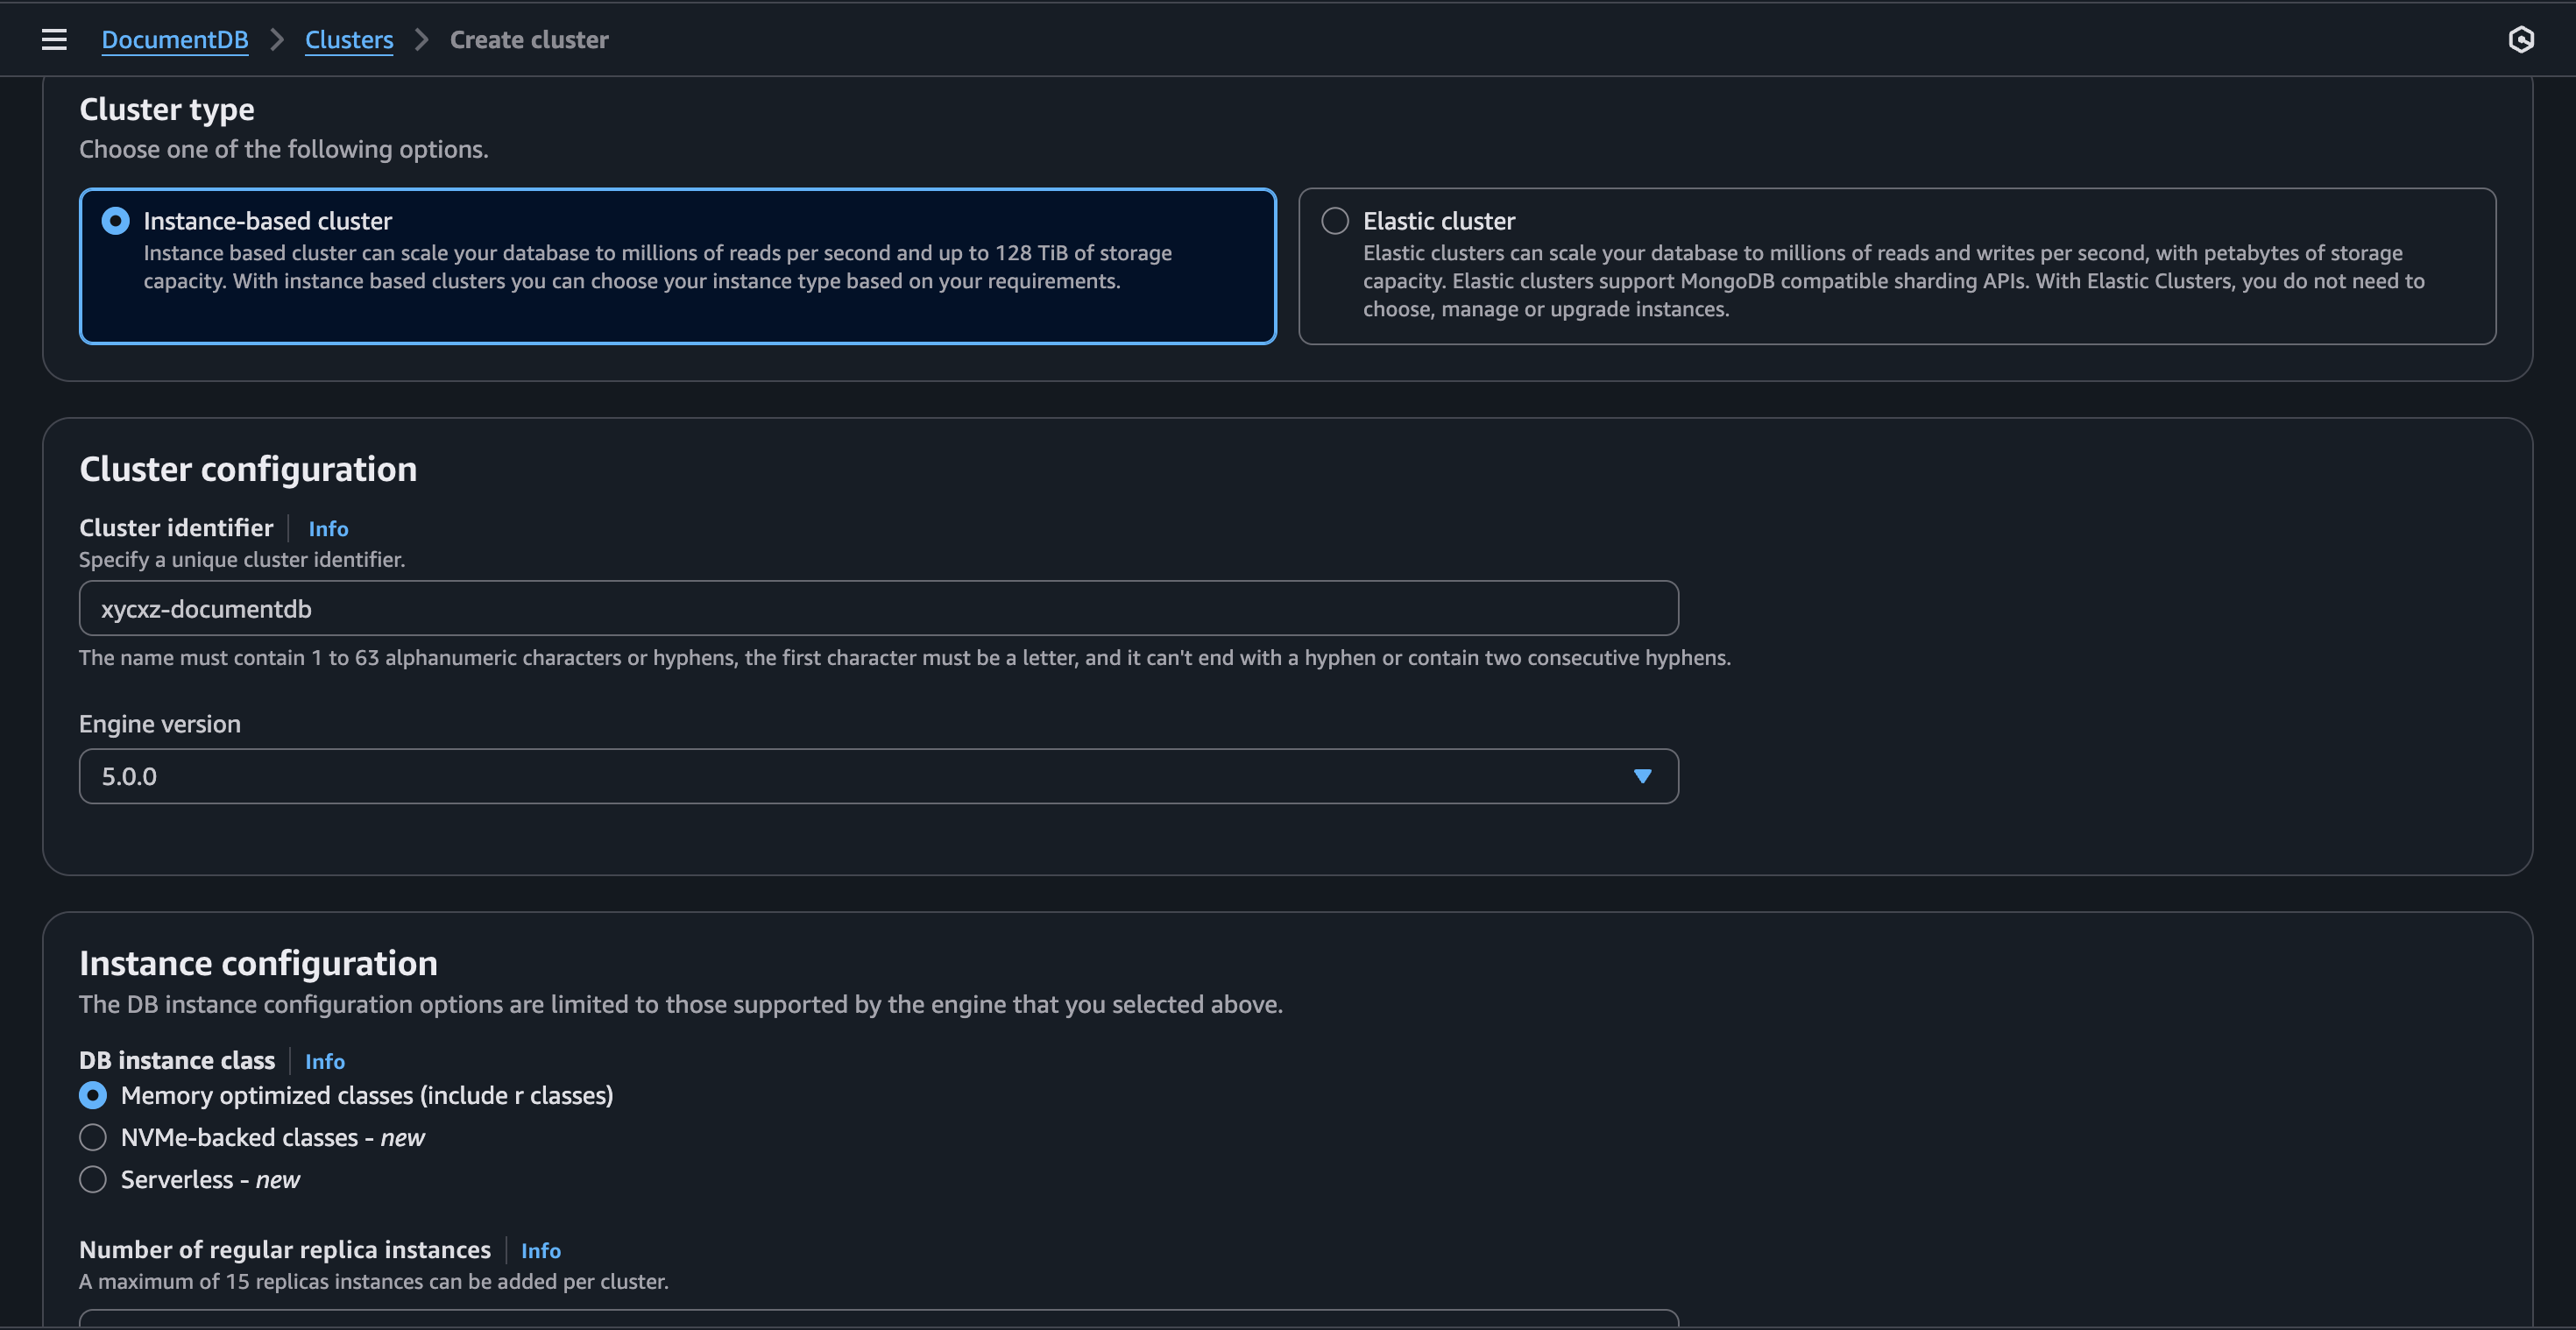Image resolution: width=2576 pixels, height=1330 pixels.
Task: Select Memory optimized classes radio button
Action: pos(93,1096)
